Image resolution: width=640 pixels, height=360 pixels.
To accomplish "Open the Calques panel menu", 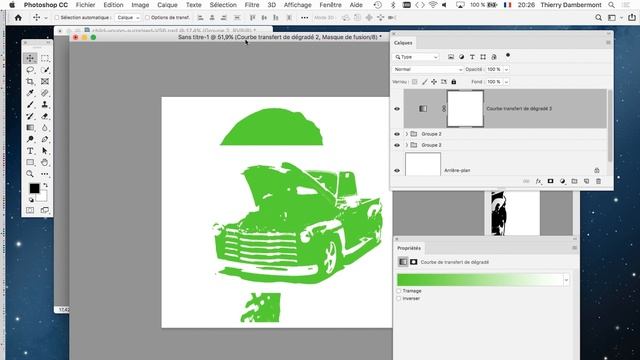I will point(608,42).
